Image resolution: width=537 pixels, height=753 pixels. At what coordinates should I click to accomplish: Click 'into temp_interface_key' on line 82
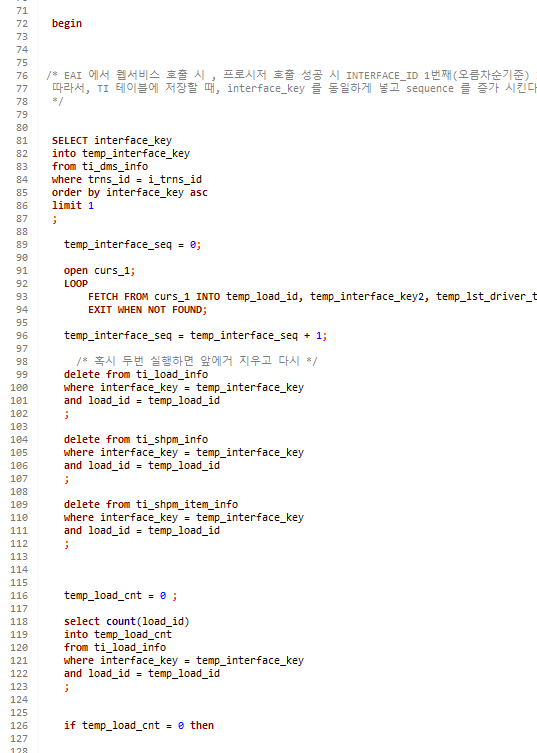[121, 154]
